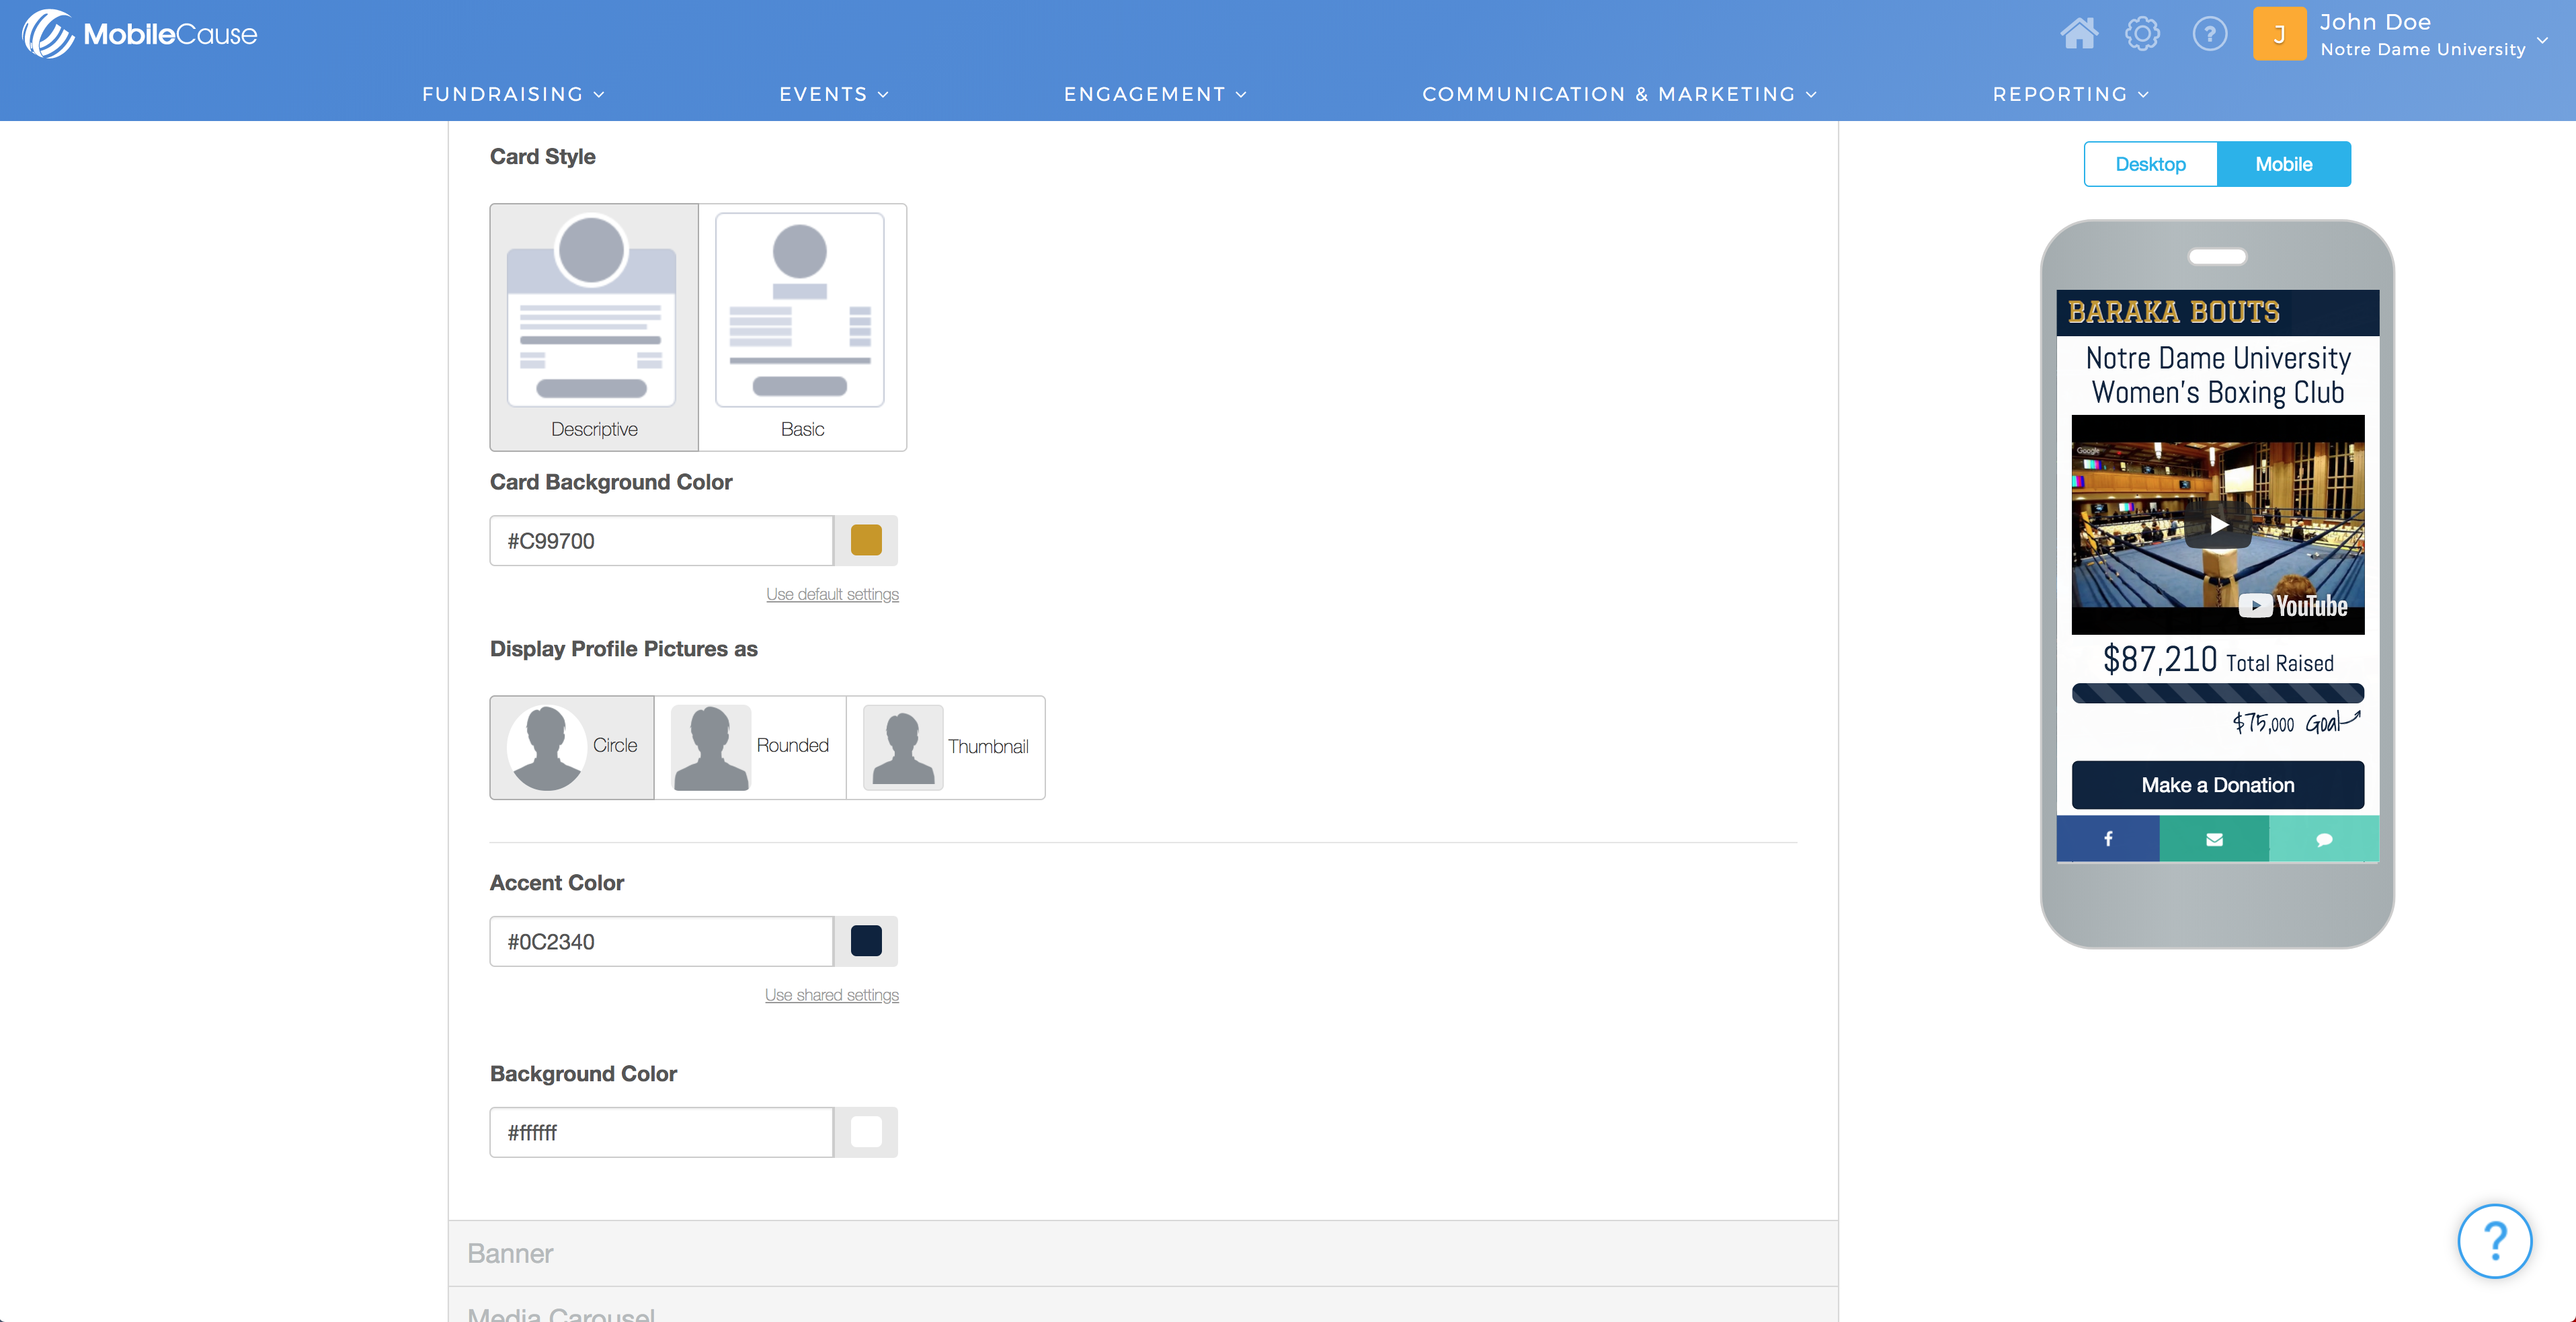Switch preview to Desktop tab
This screenshot has height=1322, width=2576.
(x=2150, y=164)
